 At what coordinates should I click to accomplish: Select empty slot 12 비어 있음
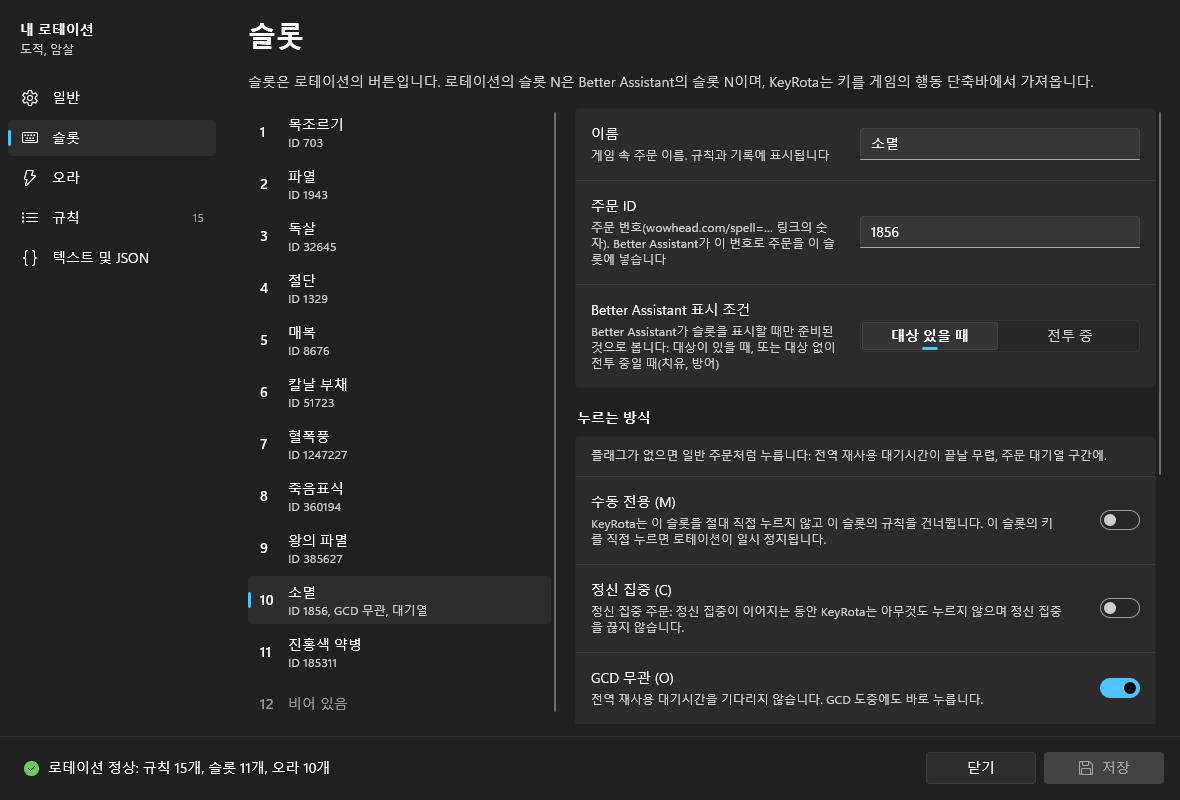point(399,704)
